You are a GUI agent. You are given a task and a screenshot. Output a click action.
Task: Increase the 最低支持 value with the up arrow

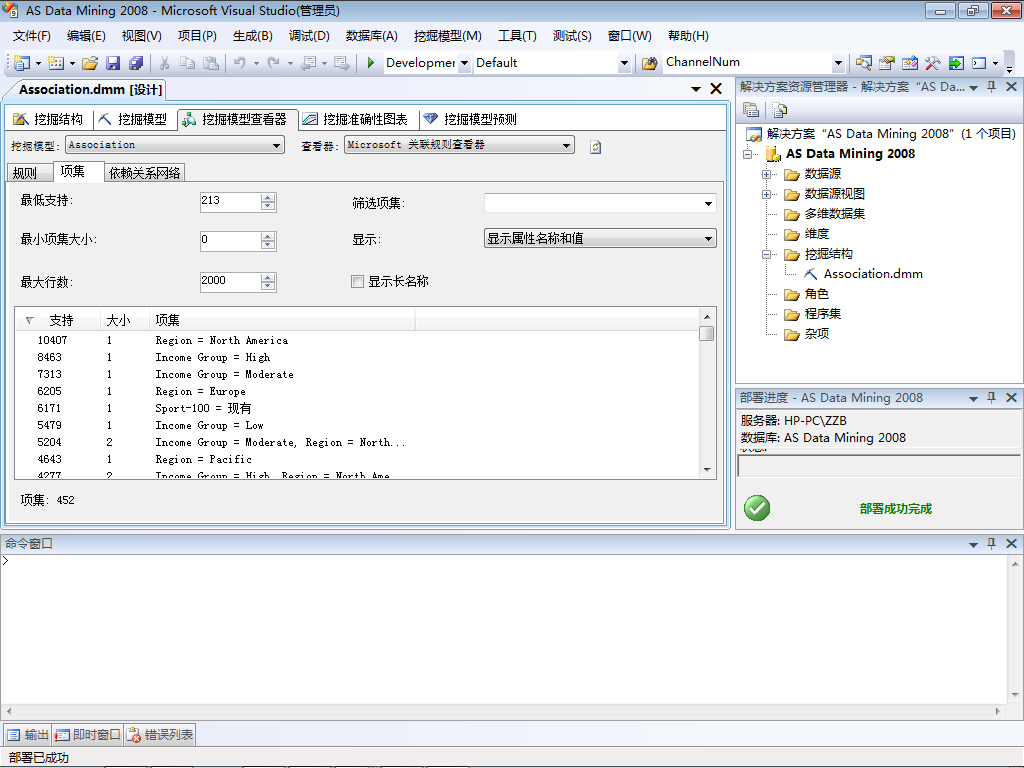[268, 197]
